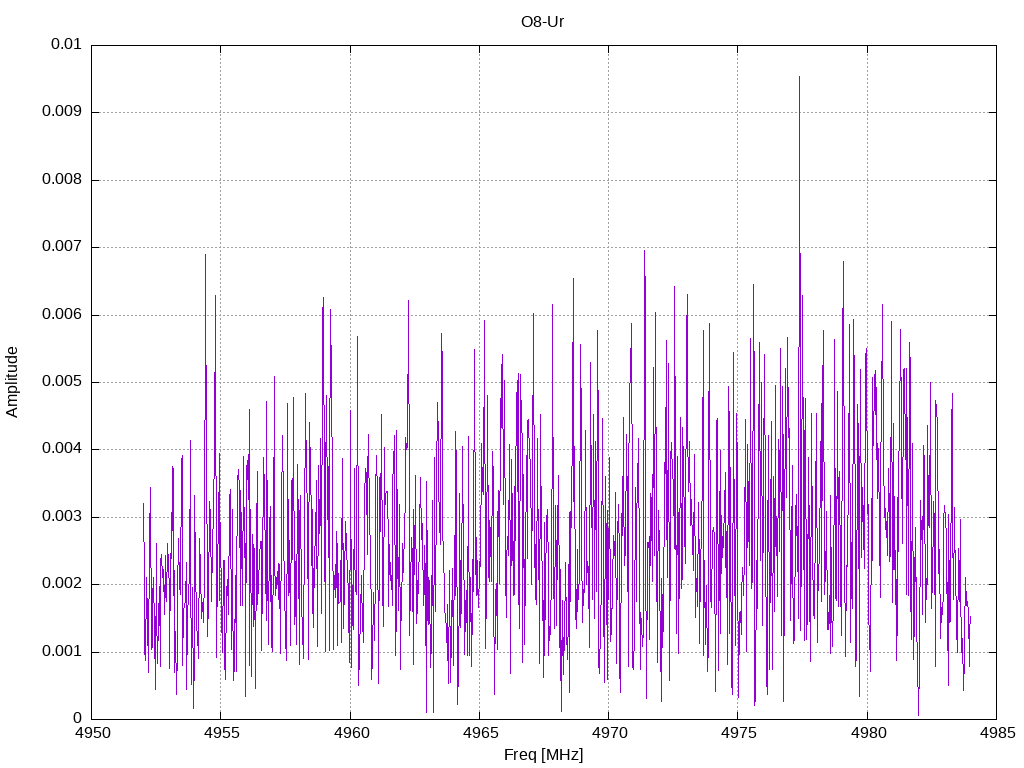Click the Freq [MHz] axis label
The height and width of the screenshot is (768, 1024).
point(543,755)
